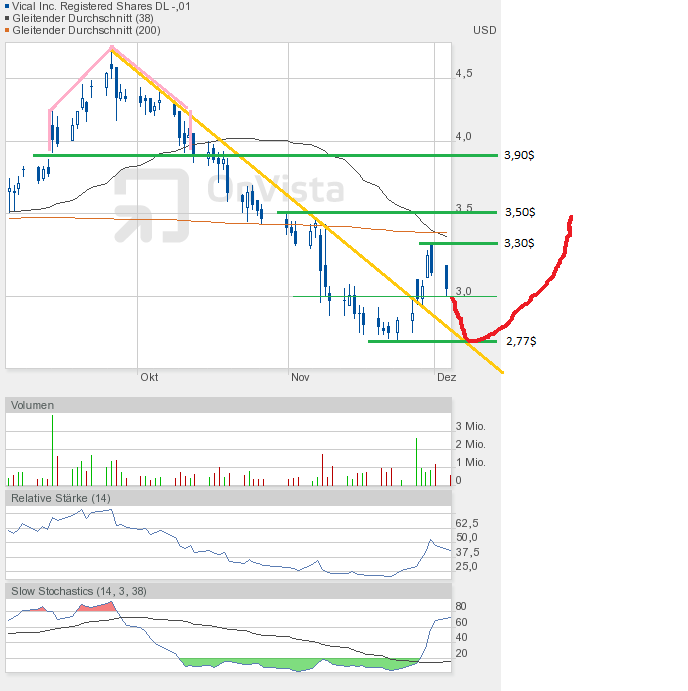Viewport: 688px width, 691px height.
Task: Click the Okt month label on the axis
Action: point(149,377)
